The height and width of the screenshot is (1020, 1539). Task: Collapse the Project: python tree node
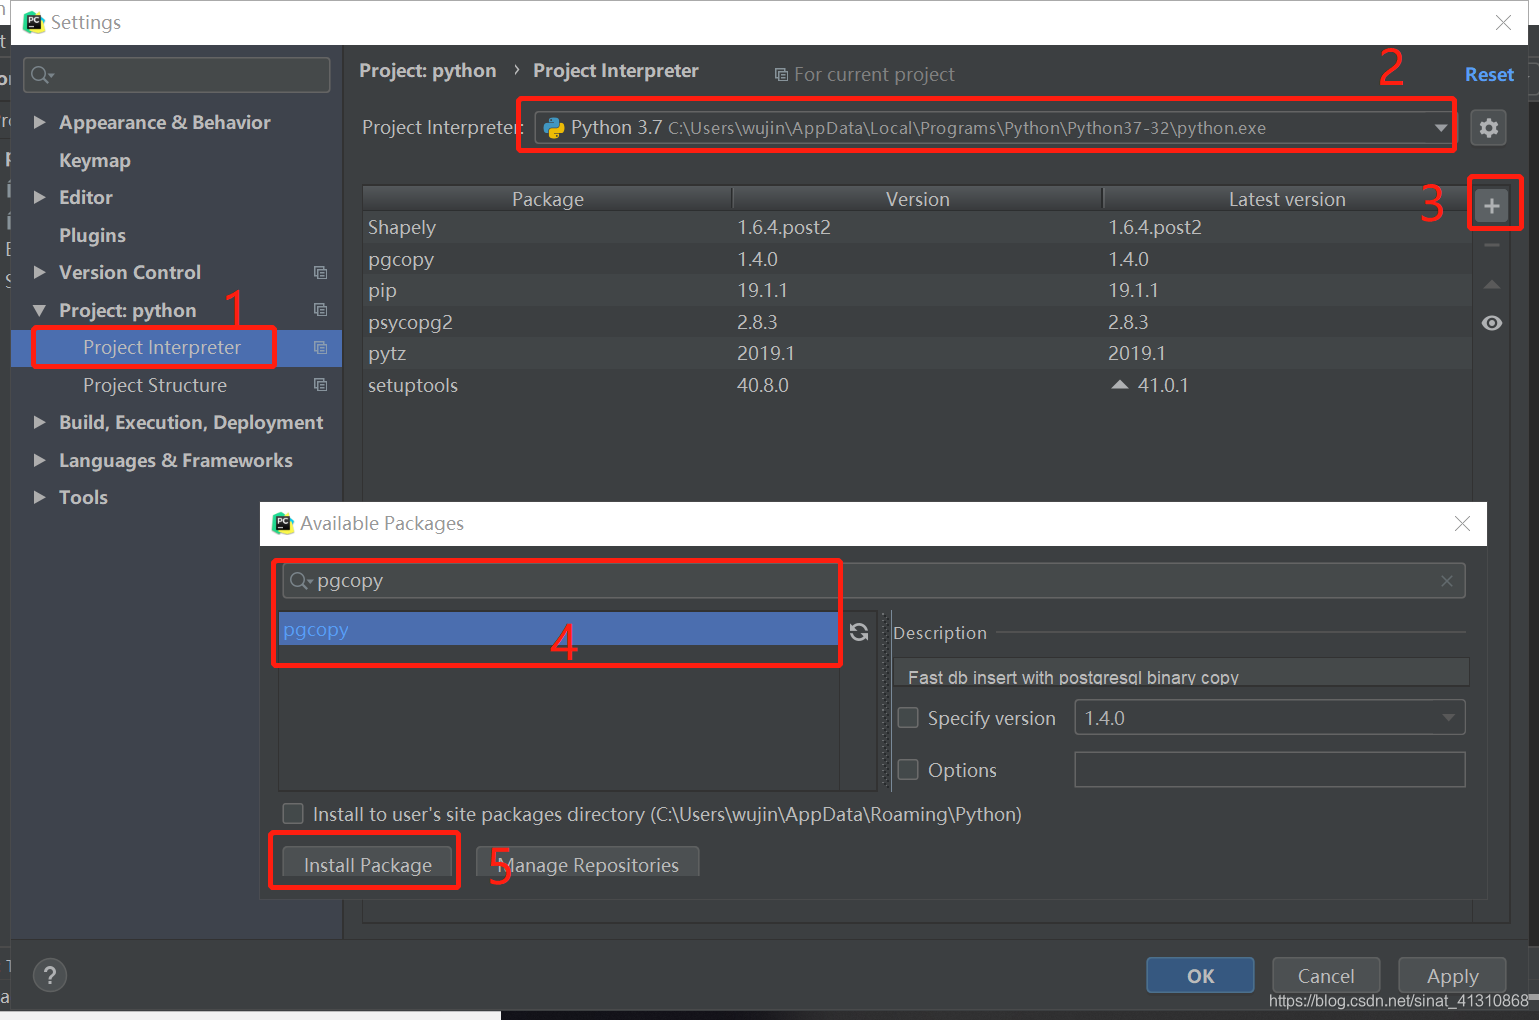point(40,310)
